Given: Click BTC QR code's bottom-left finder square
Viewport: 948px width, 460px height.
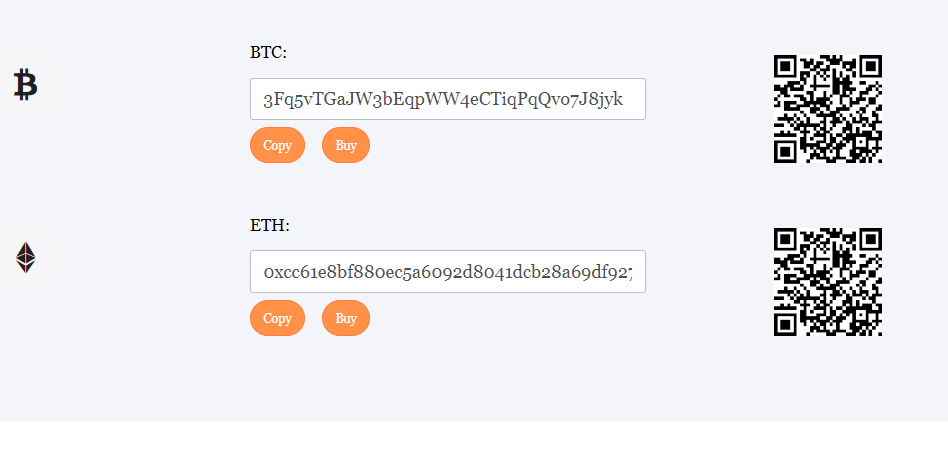Looking at the screenshot, I should click(x=785, y=152).
